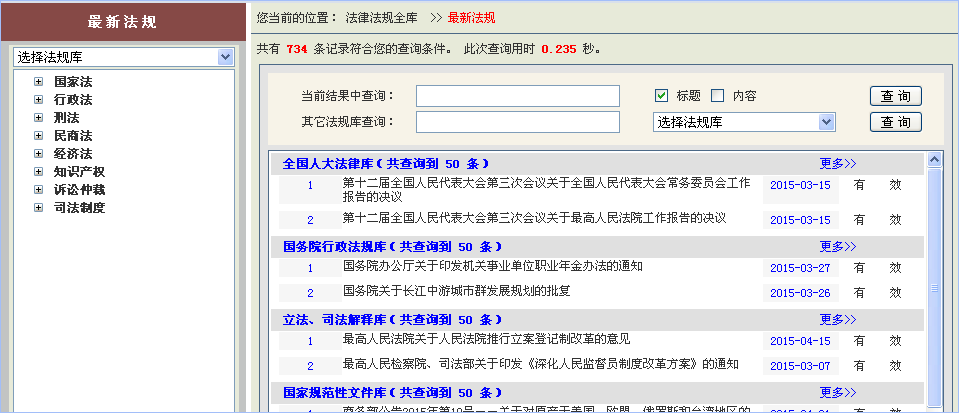Image resolution: width=959 pixels, height=413 pixels.
Task: Open 机关事业单位职业年金办法的通知 entry
Action: click(x=492, y=266)
